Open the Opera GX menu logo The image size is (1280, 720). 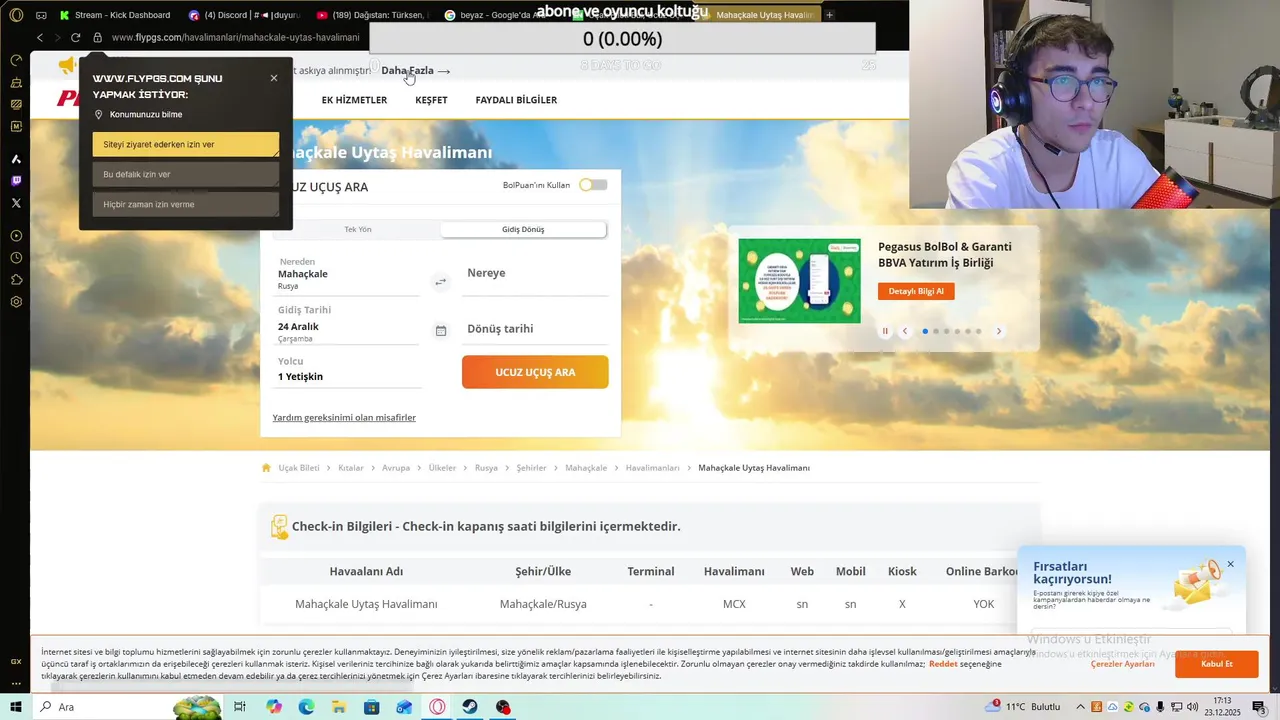click(x=16, y=15)
